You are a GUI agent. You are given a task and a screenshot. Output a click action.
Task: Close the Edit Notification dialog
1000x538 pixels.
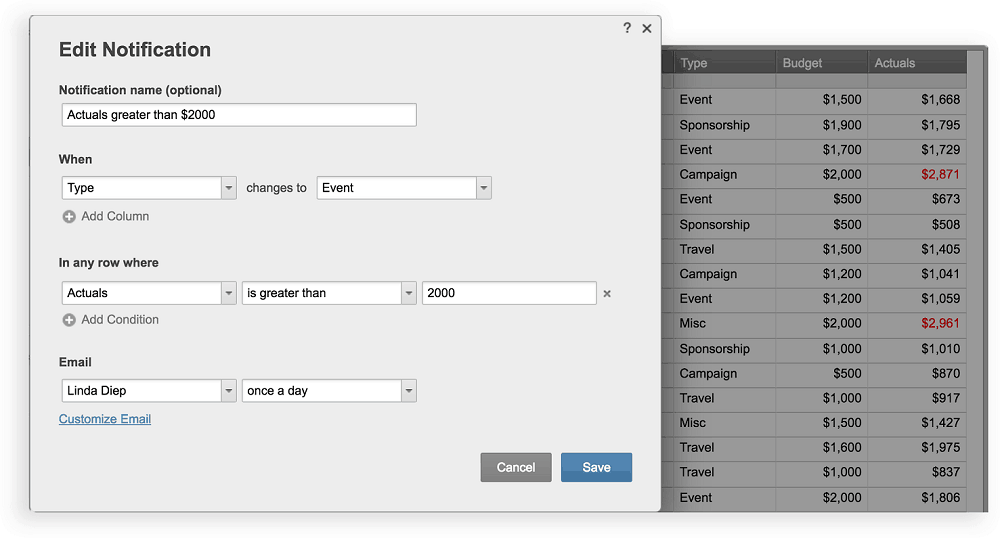pyautogui.click(x=647, y=29)
